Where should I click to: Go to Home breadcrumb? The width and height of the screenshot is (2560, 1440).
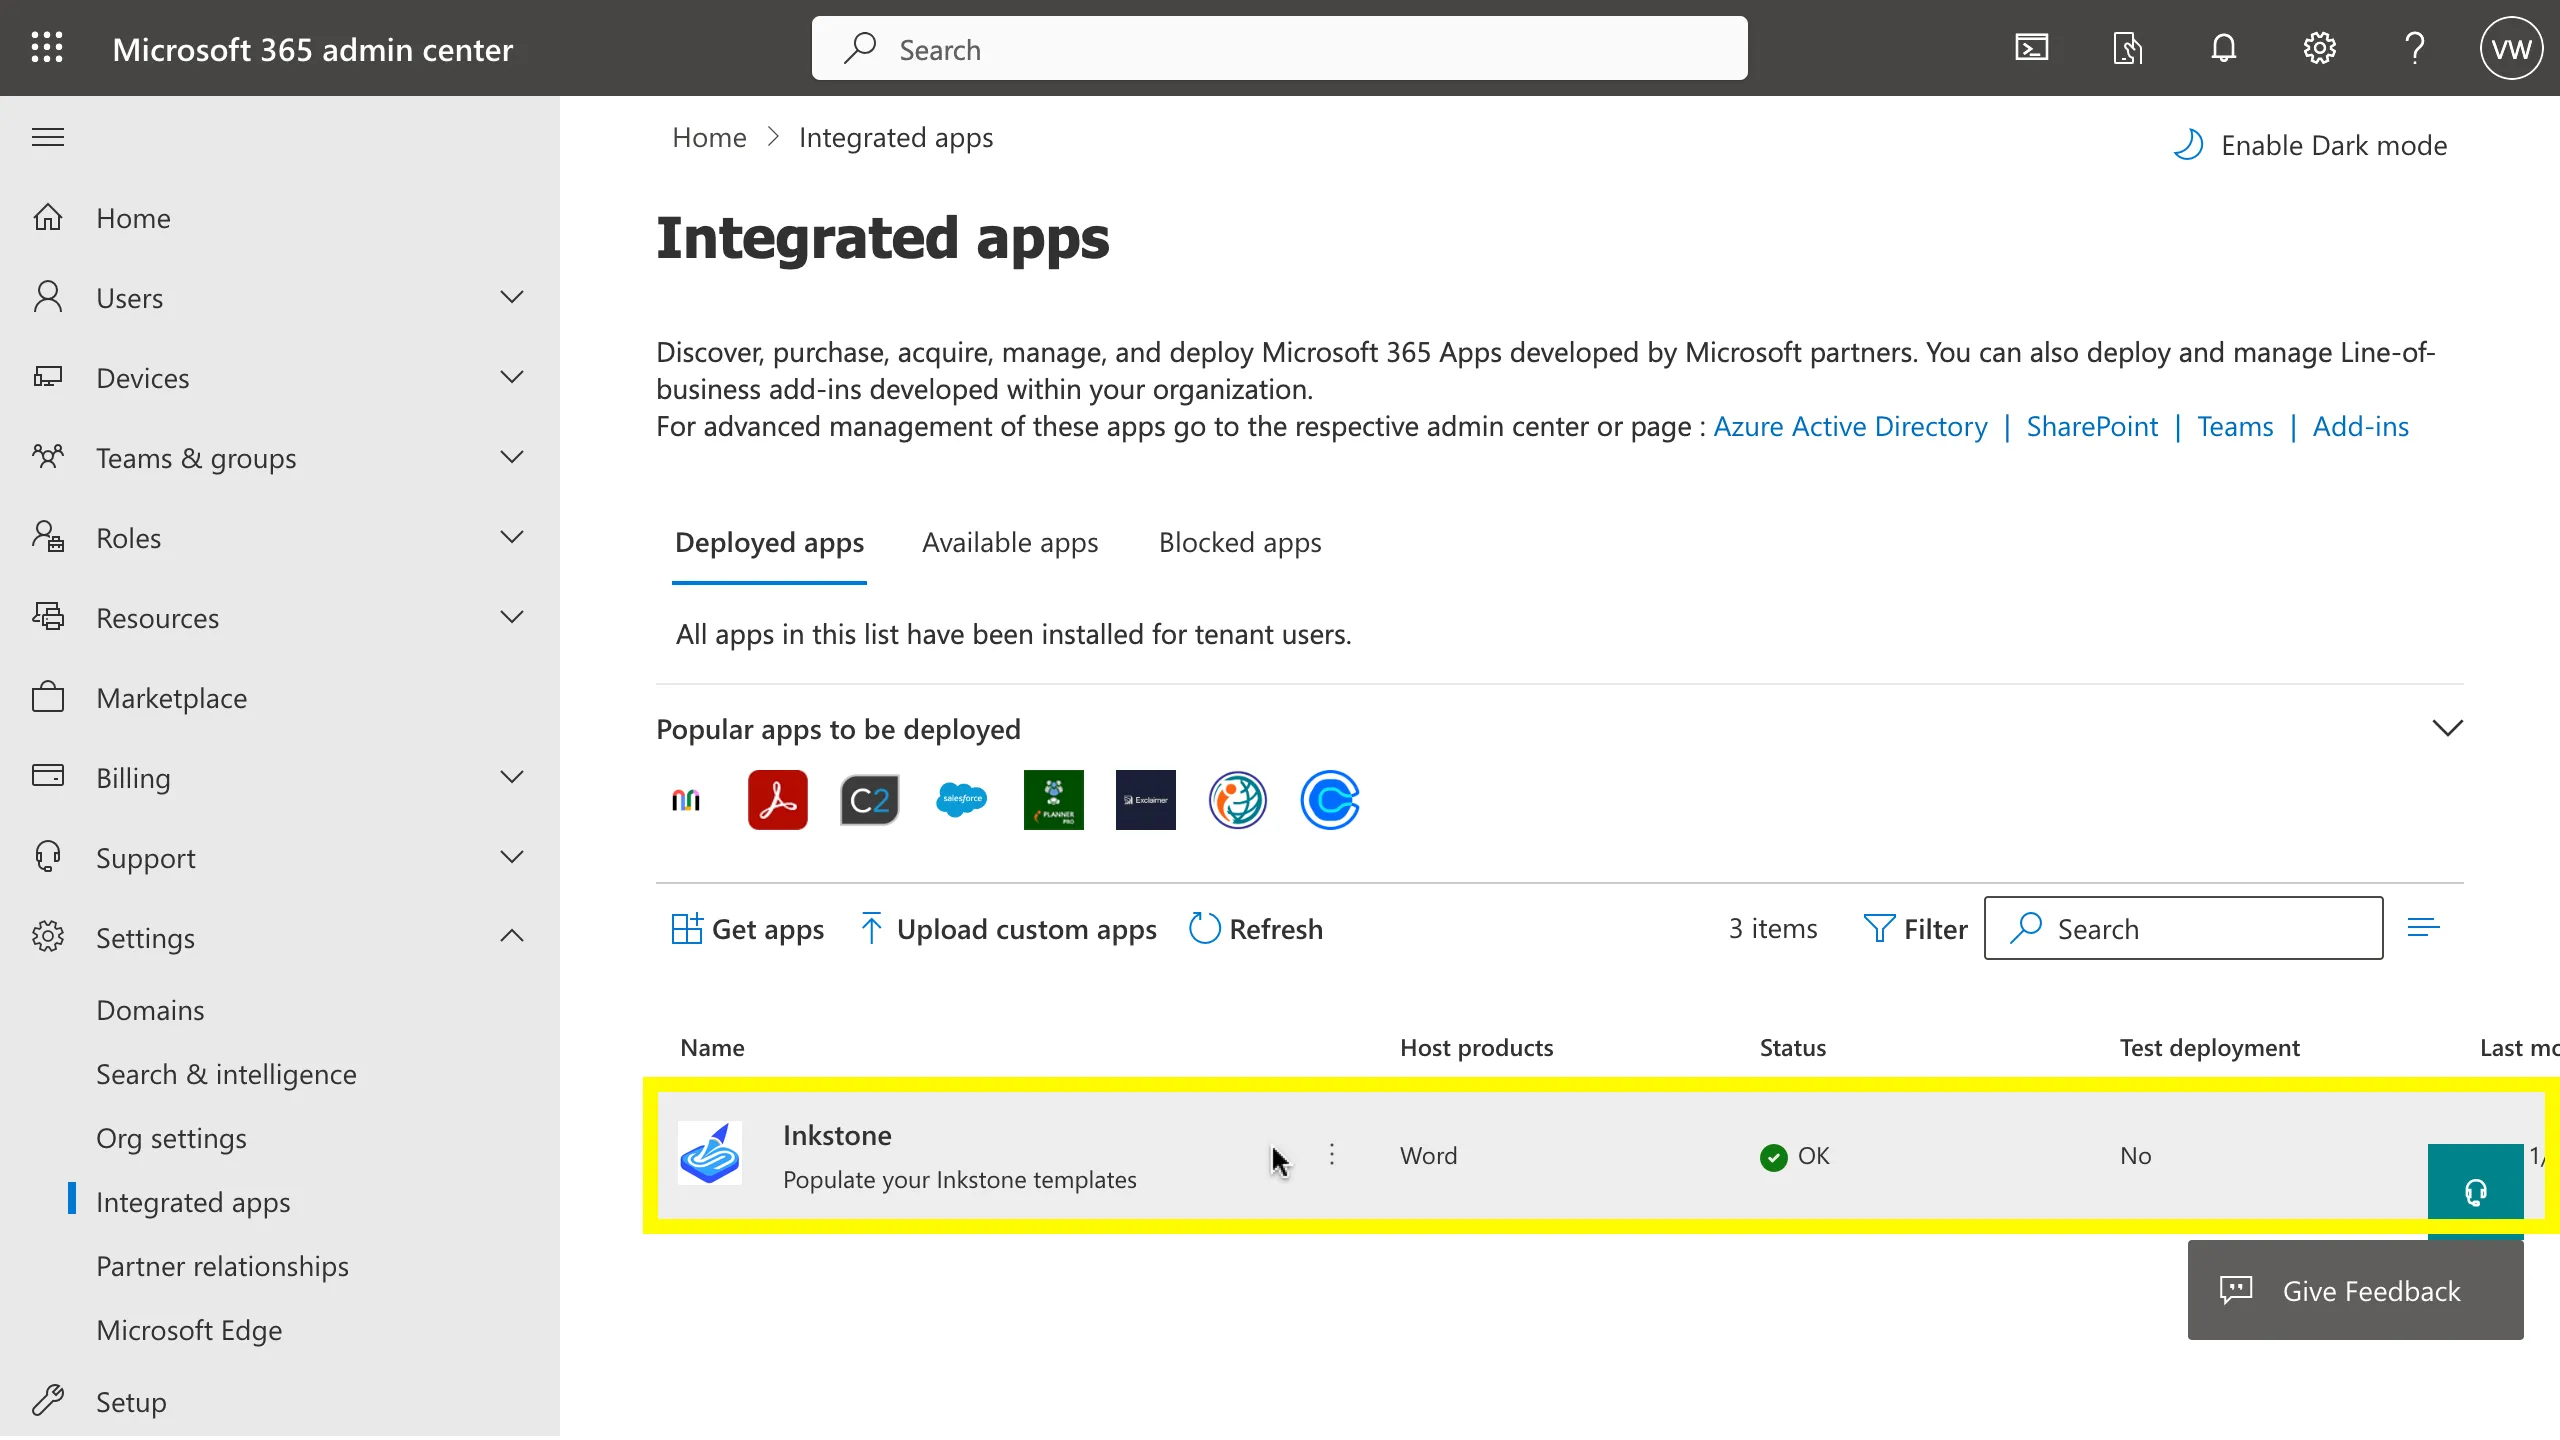[709, 138]
